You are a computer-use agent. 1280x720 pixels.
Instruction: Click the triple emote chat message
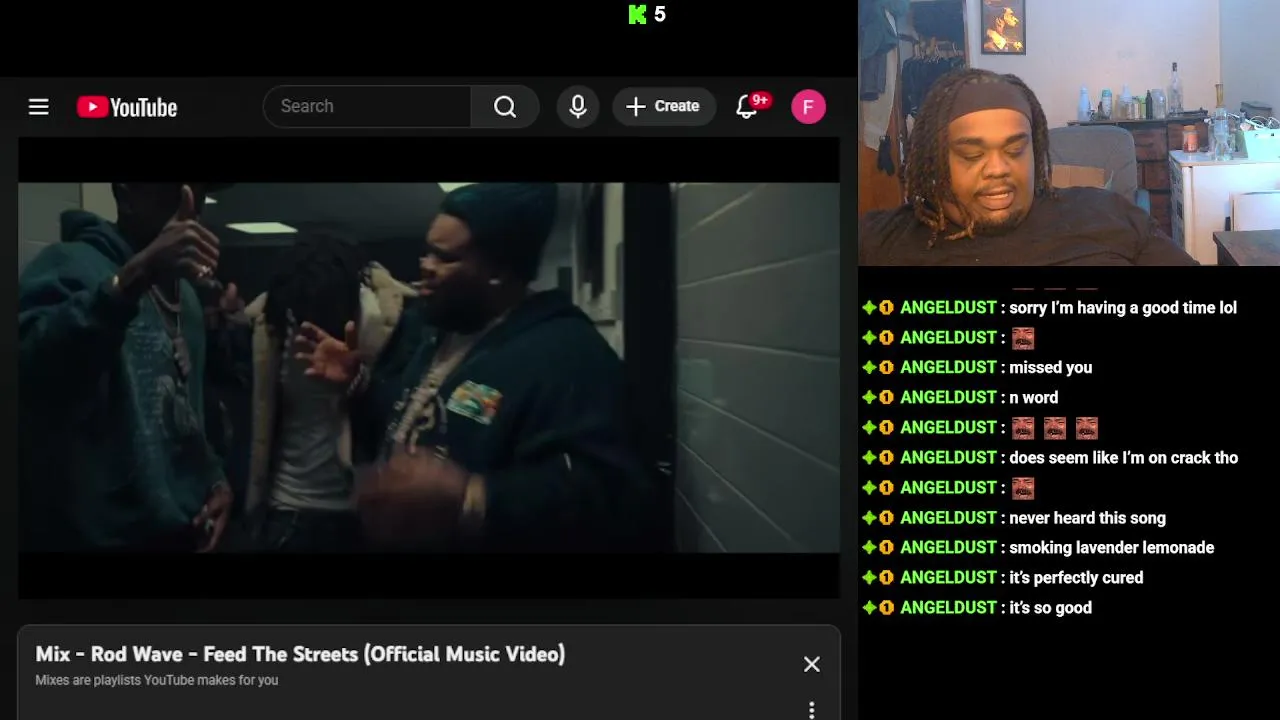pos(1055,428)
